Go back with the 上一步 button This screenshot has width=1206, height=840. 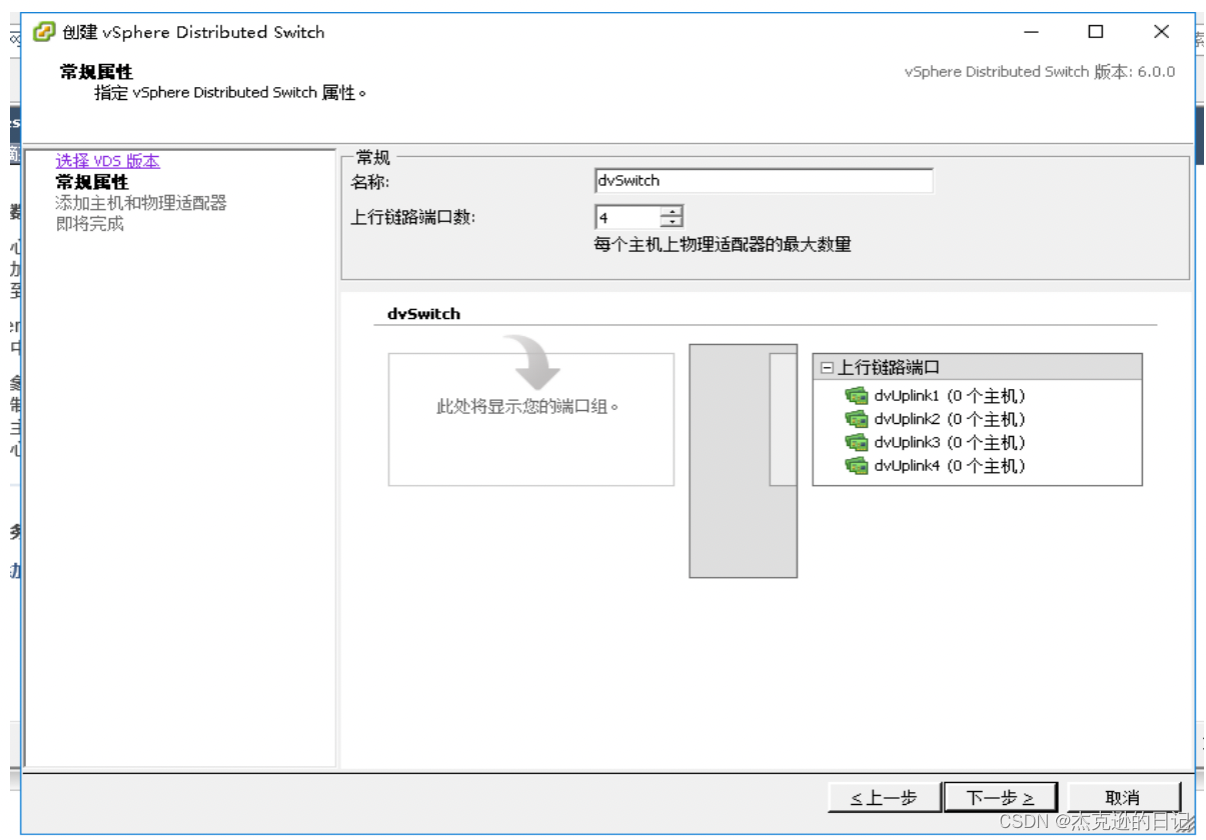884,797
